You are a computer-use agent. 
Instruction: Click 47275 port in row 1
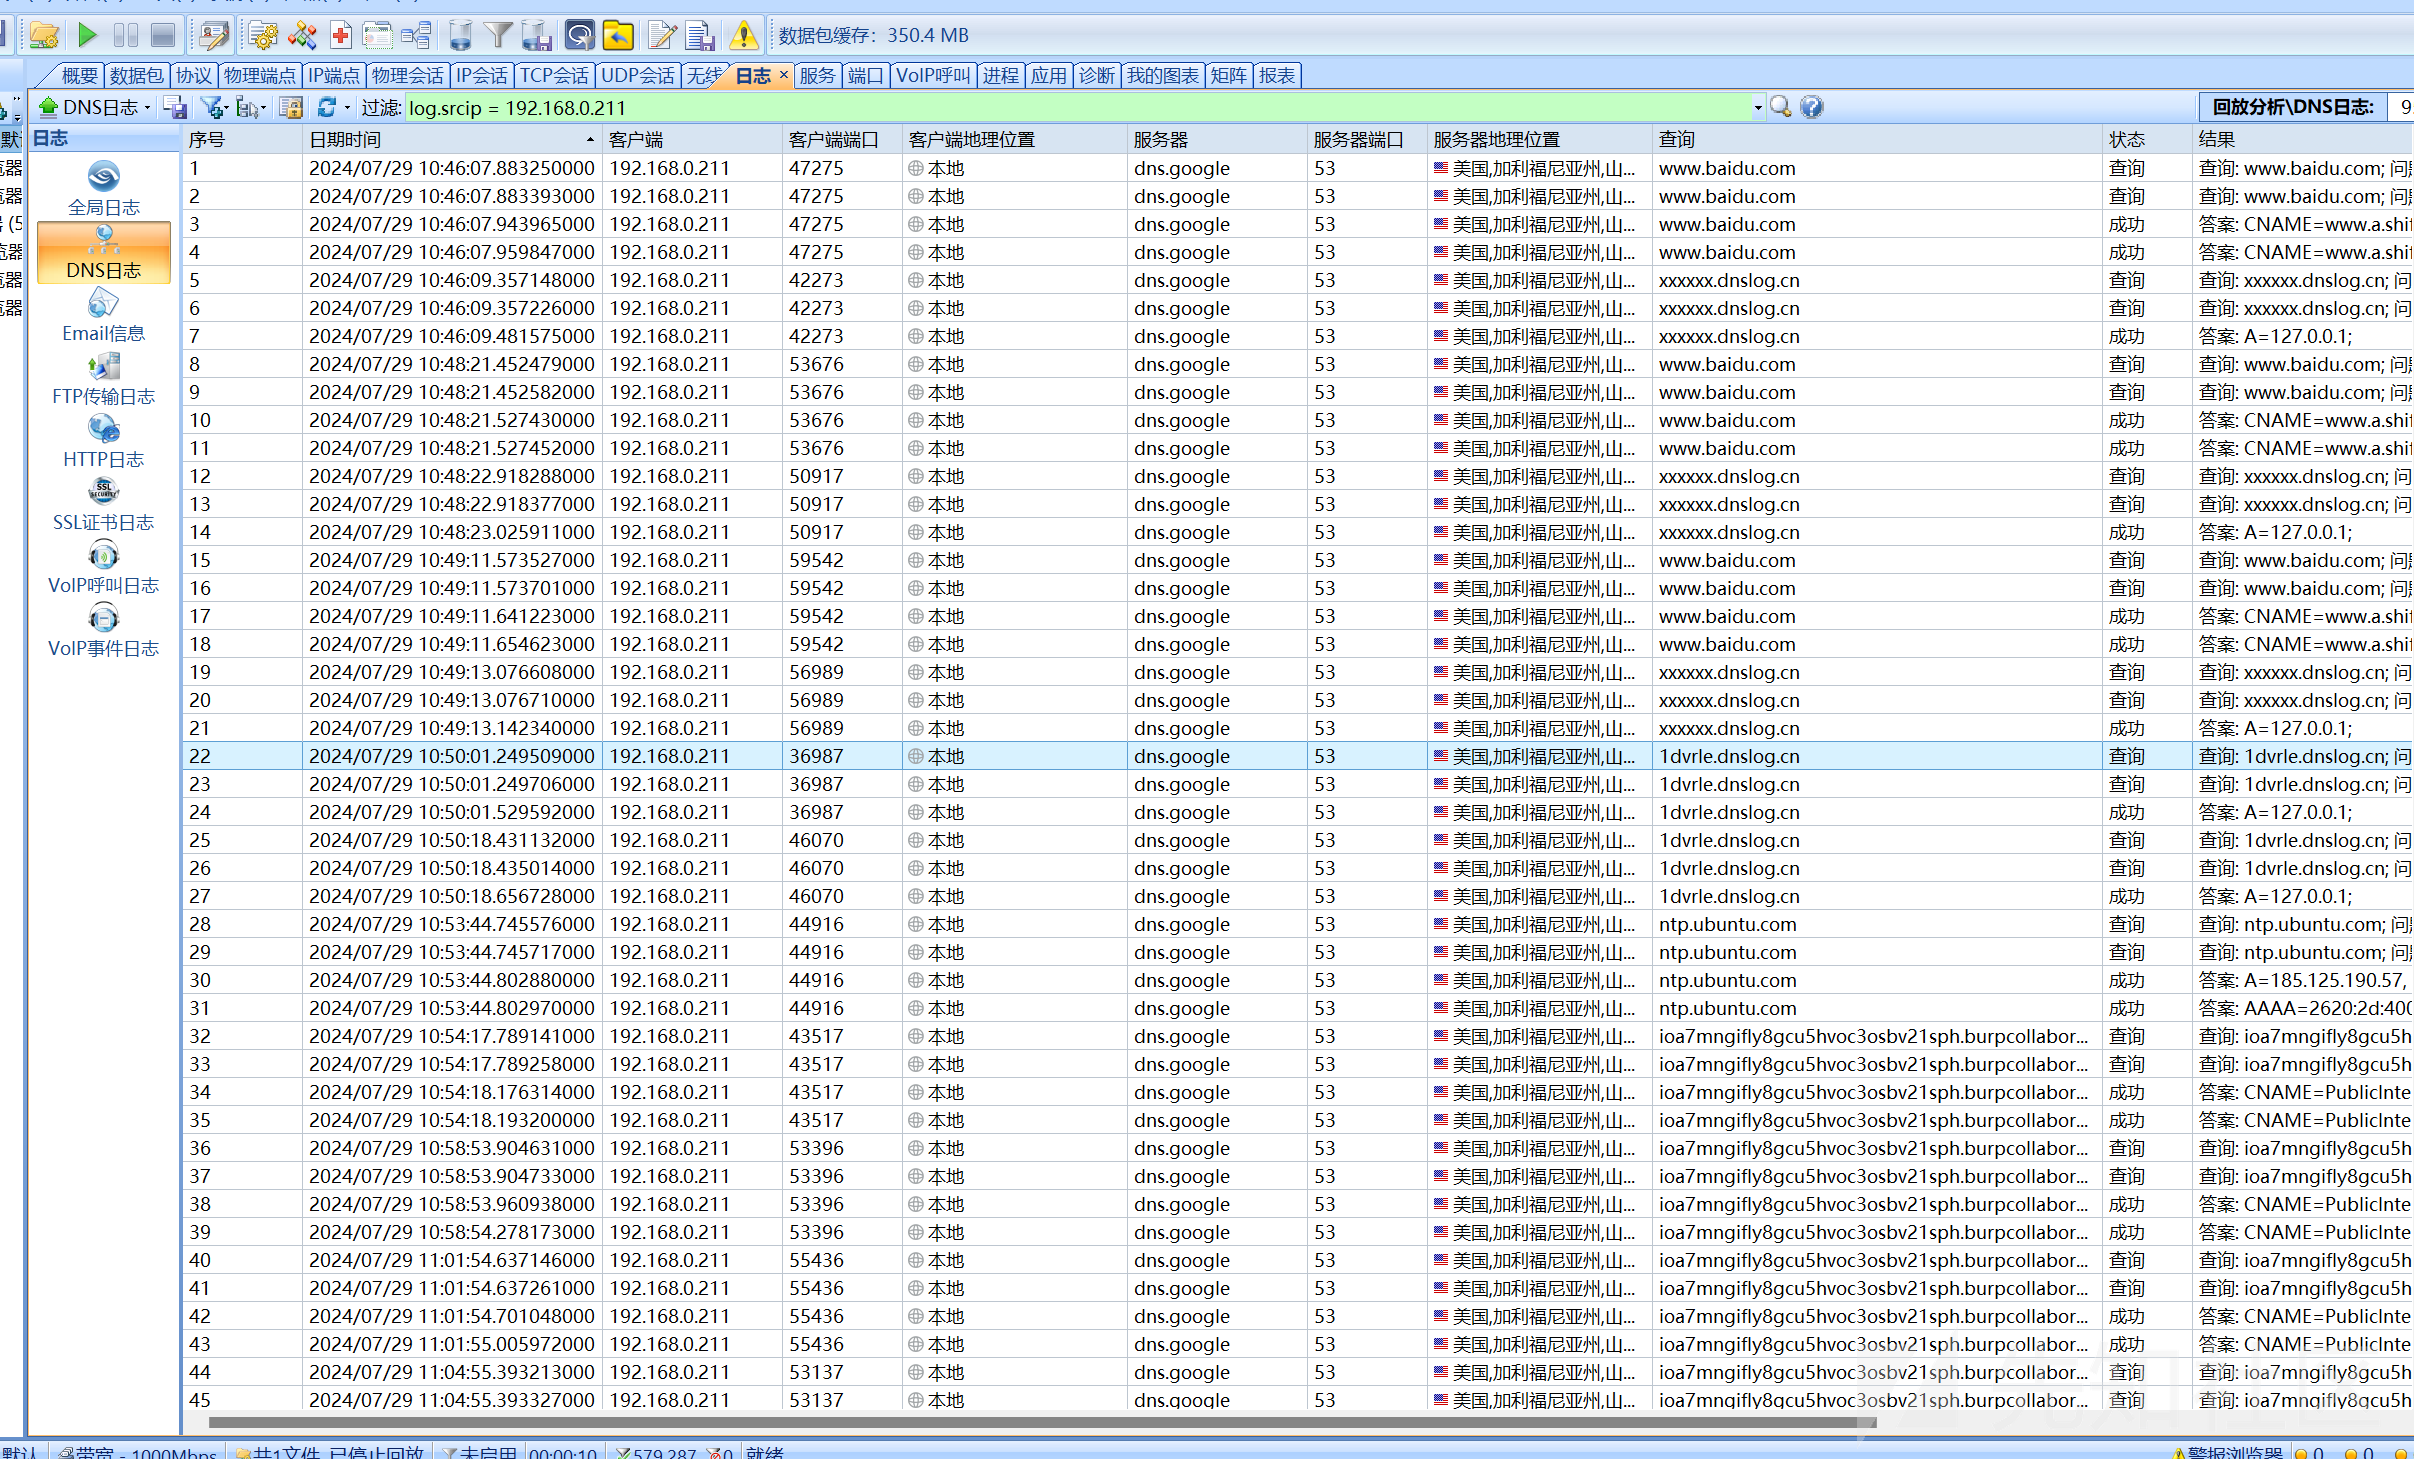click(x=816, y=168)
